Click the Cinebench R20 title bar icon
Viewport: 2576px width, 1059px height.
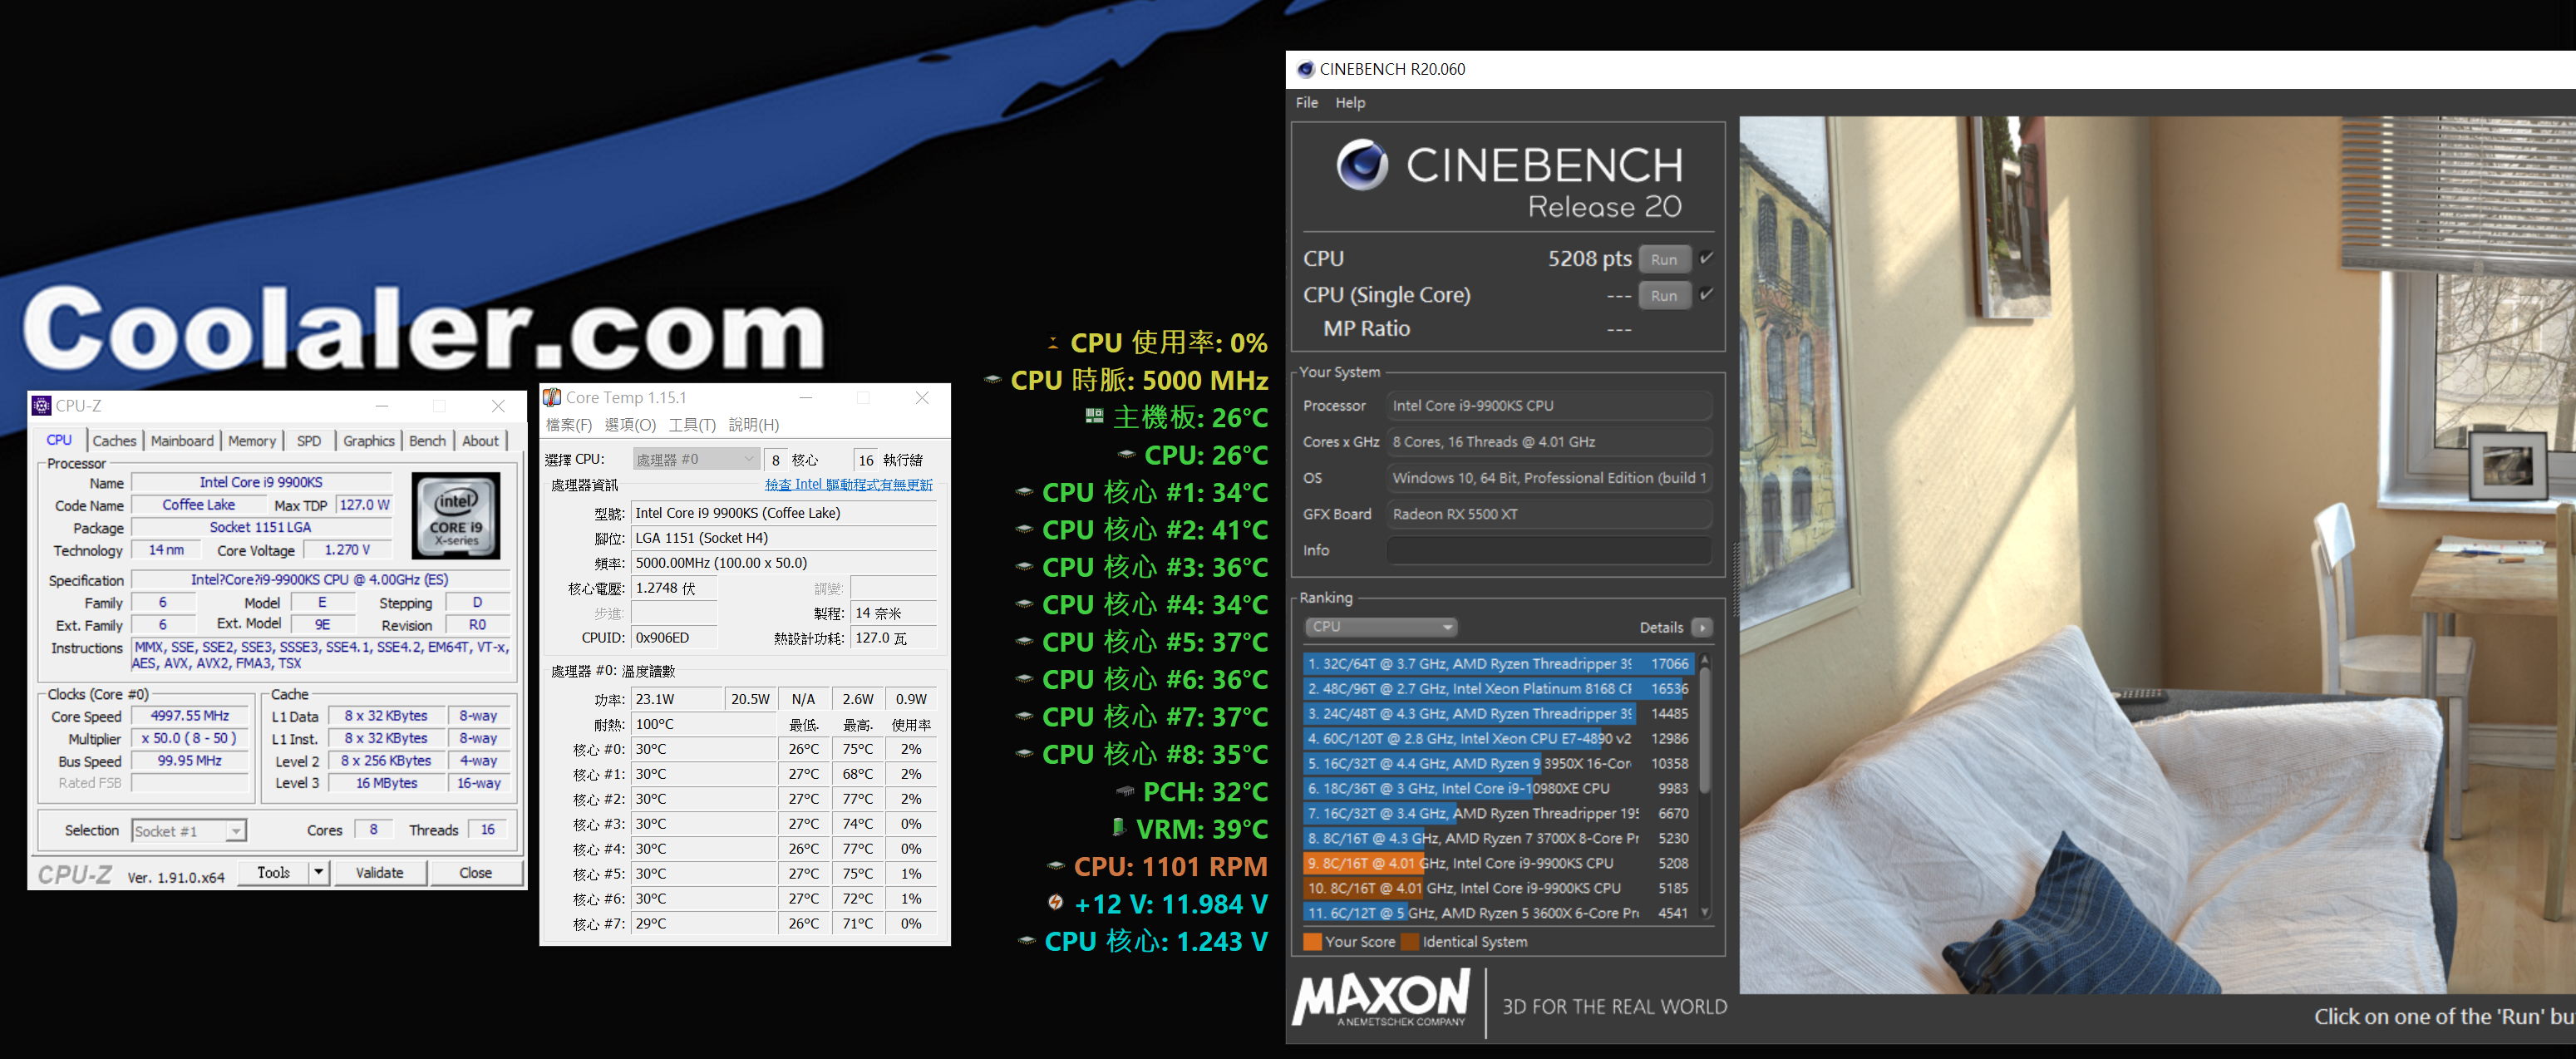point(1304,69)
